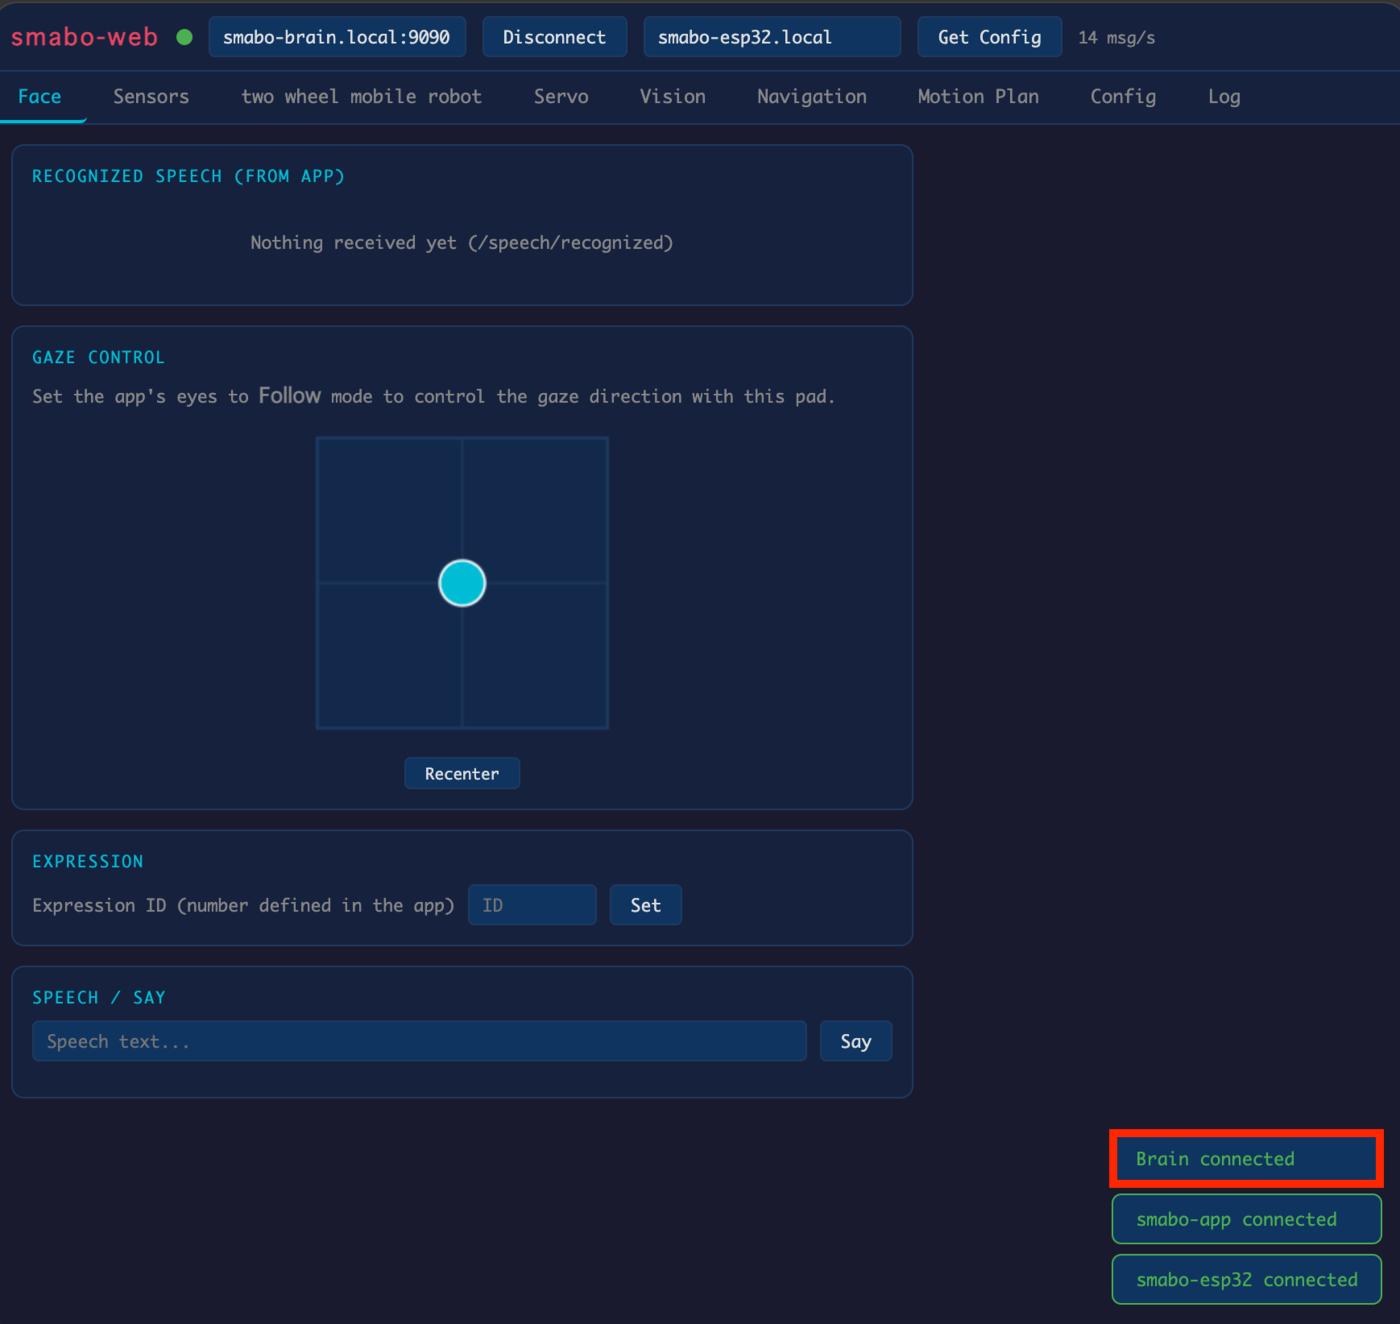Dismiss the smabo-app connected notification
Screen dimensions: 1400x1324
coord(1246,1219)
